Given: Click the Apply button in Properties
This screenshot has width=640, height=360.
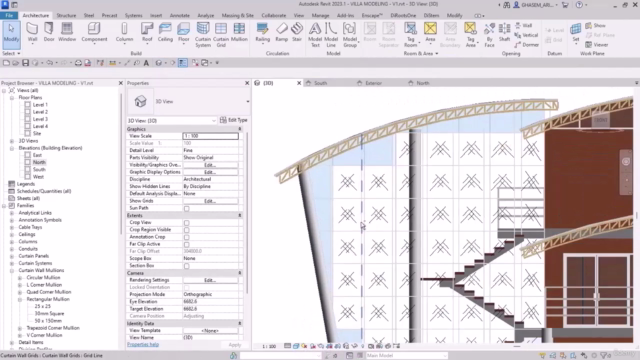Looking at the screenshot, I should coord(235,345).
